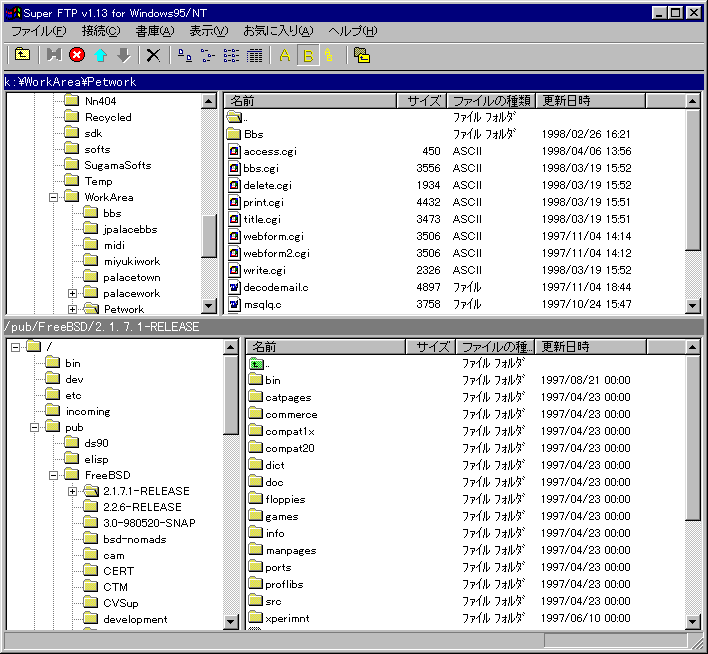The height and width of the screenshot is (654, 708).
Task: Click the gray download arrow icon
Action: tap(123, 56)
